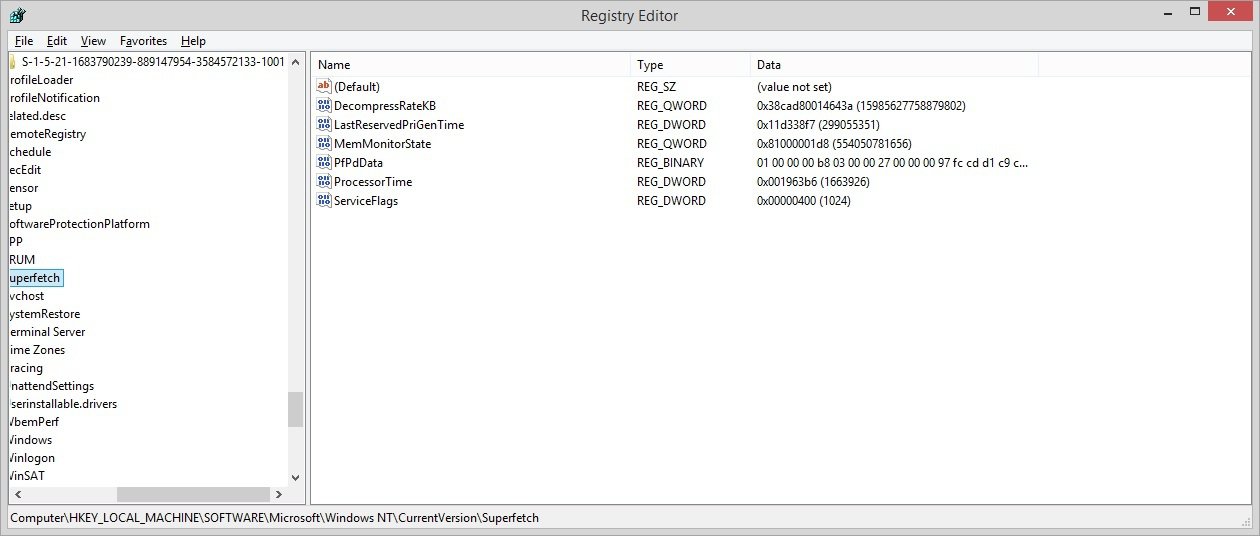Screen dimensions: 1260x536
Task: Open the Help menu
Action: (x=193, y=41)
